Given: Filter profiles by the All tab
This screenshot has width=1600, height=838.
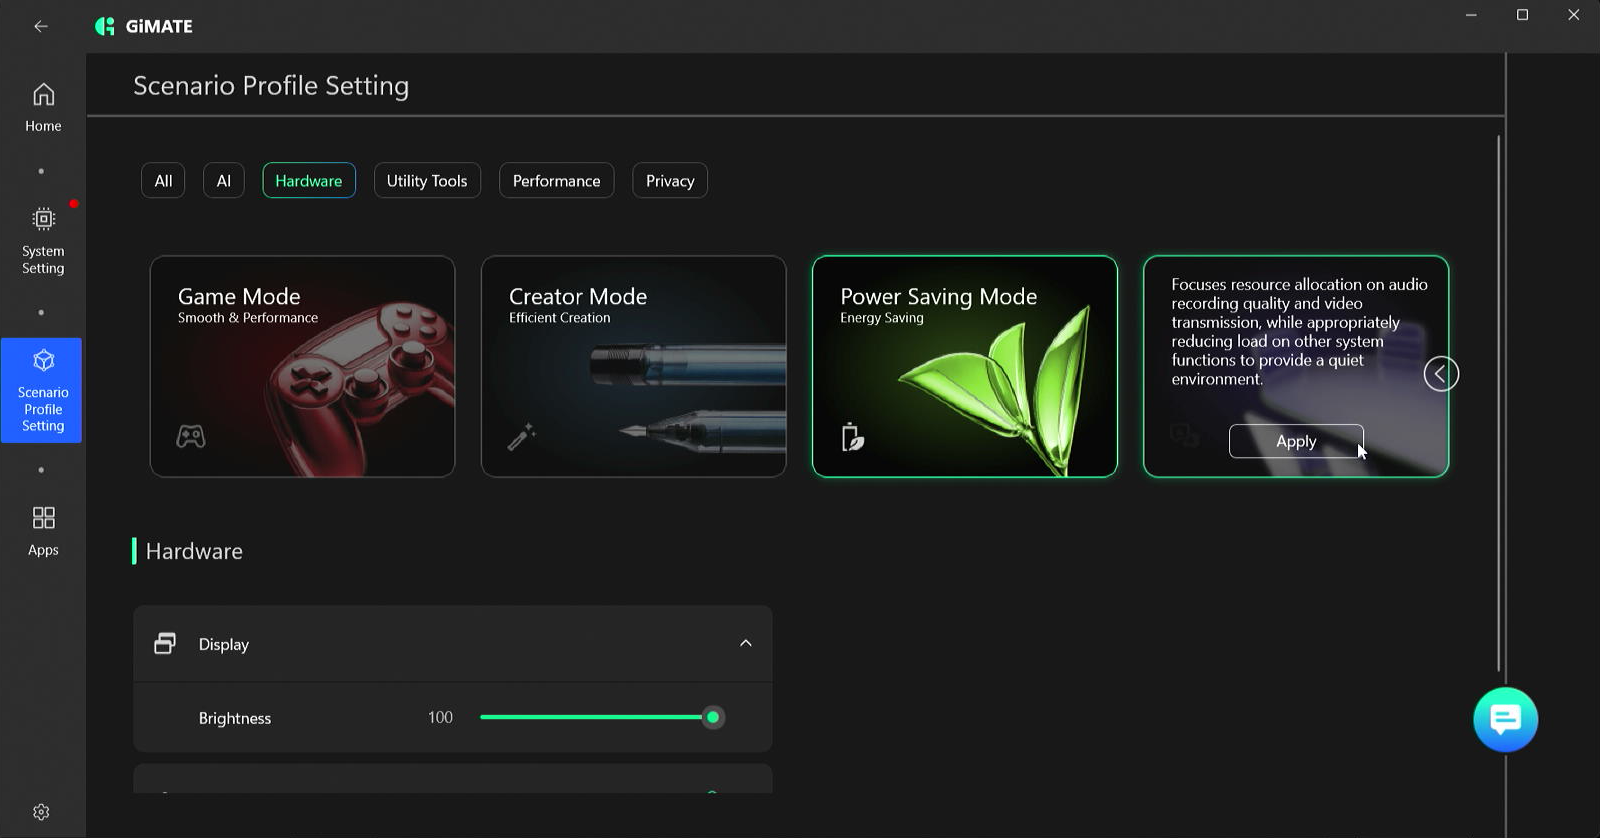Looking at the screenshot, I should [x=163, y=181].
